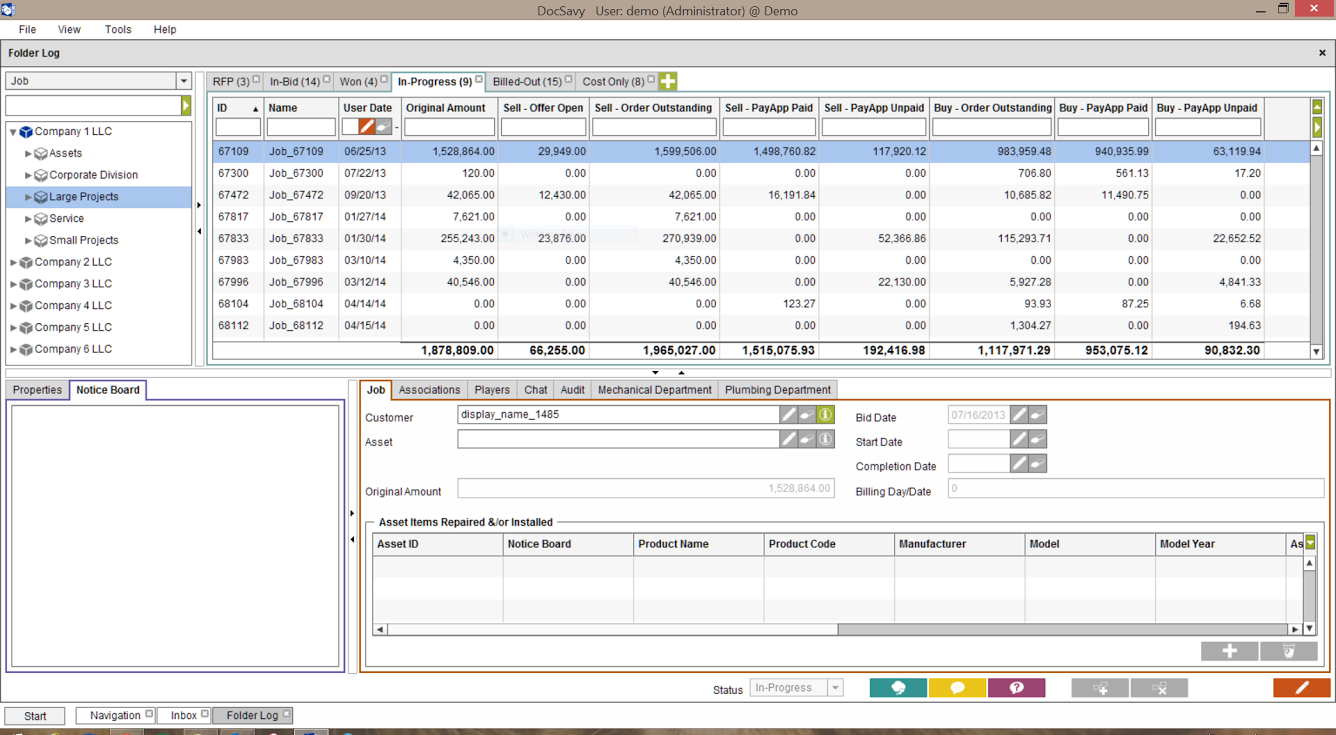Switch to the Navigation window tab
This screenshot has height=735, width=1336.
(115, 716)
